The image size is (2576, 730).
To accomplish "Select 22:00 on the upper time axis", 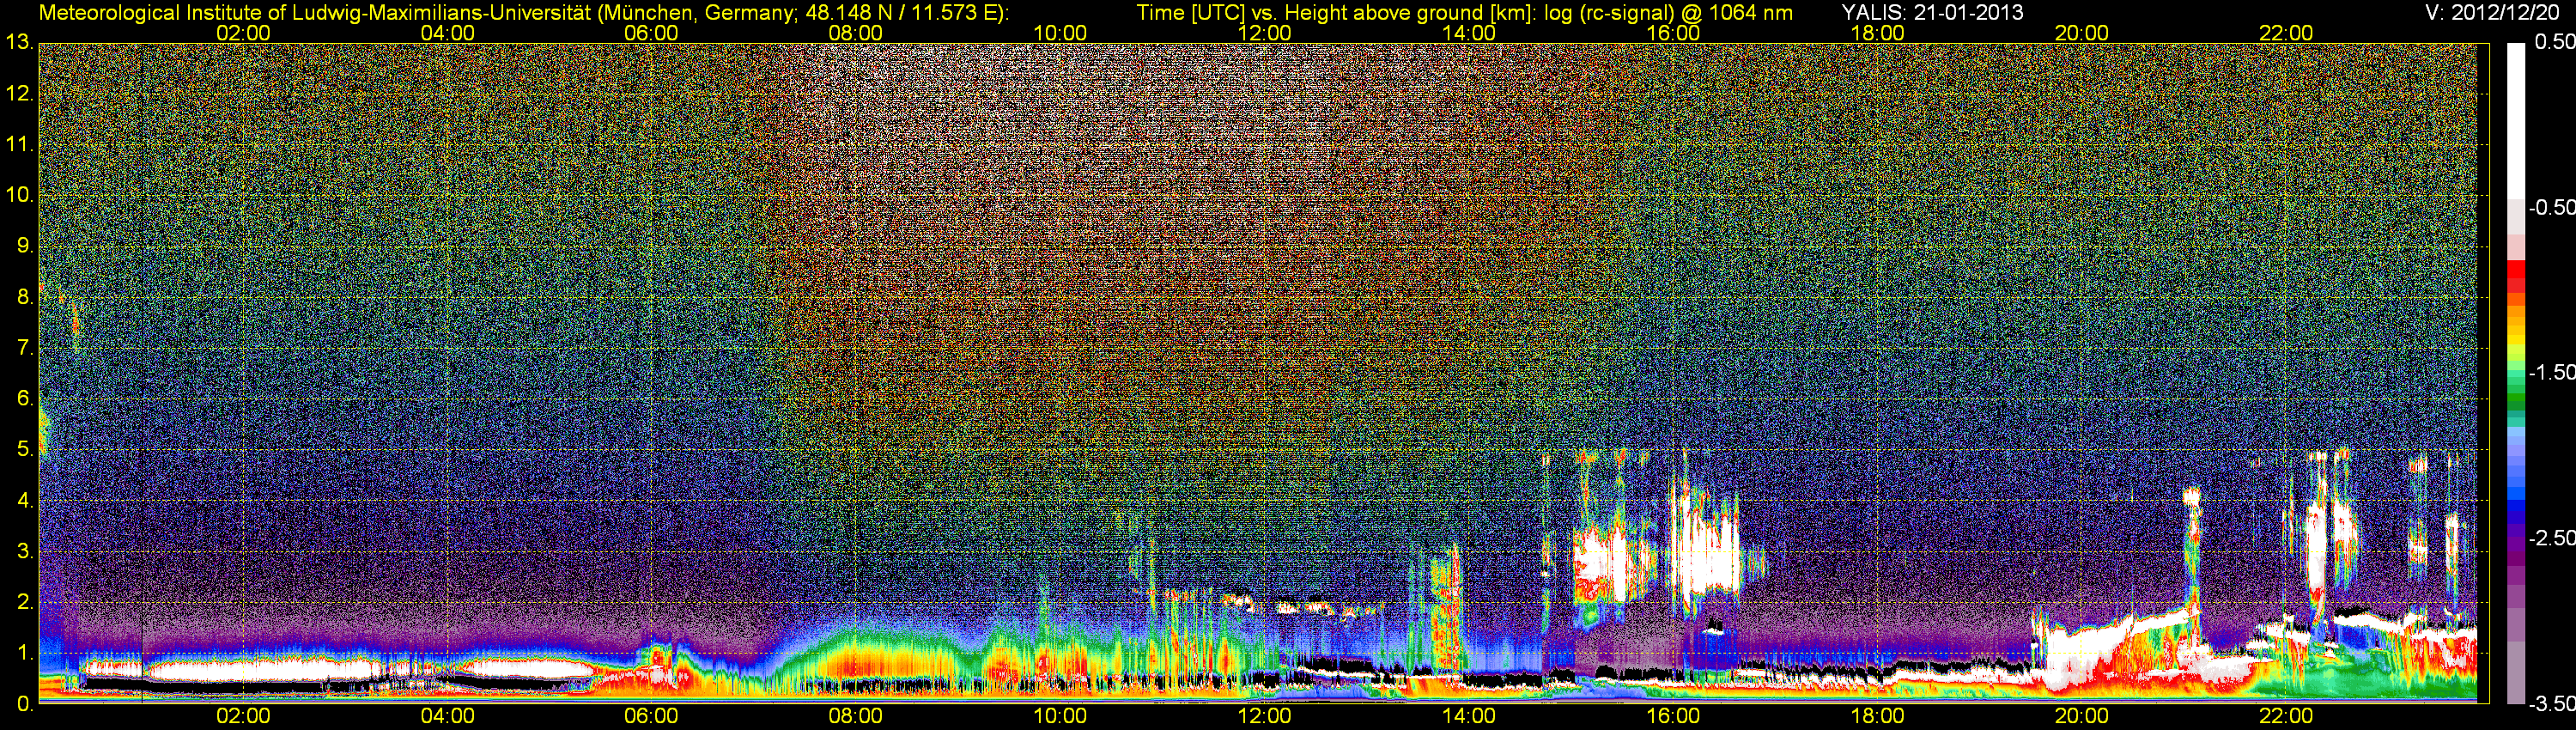I will point(2286,33).
